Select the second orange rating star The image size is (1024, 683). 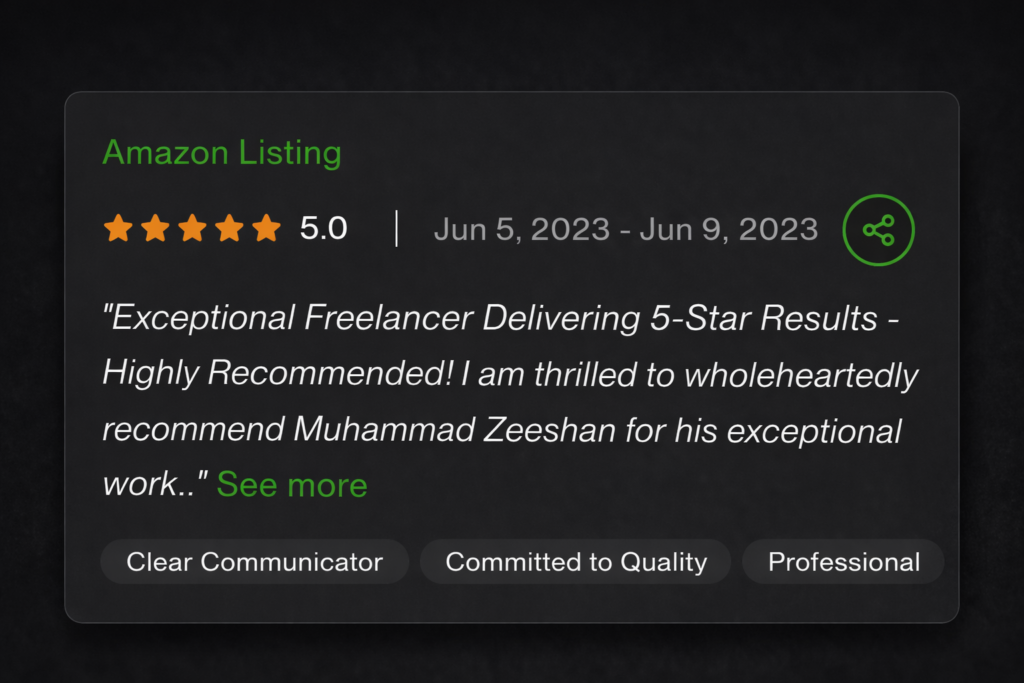pyautogui.click(x=155, y=228)
